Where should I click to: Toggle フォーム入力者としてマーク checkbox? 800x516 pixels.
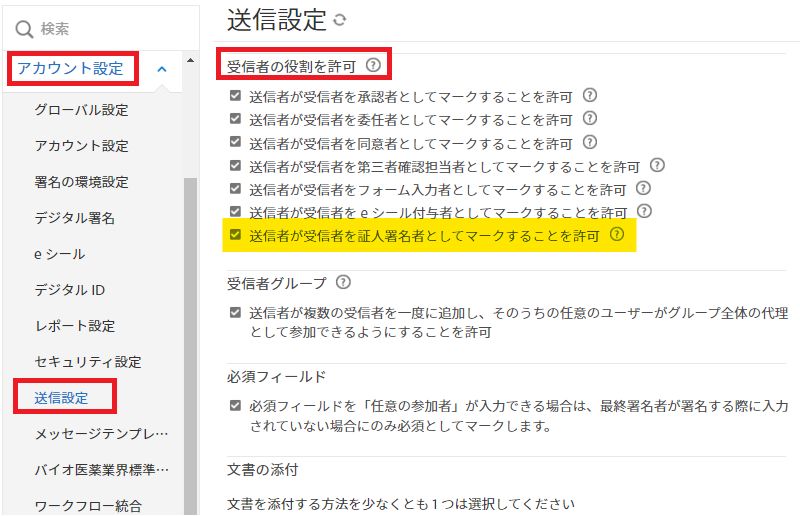pyautogui.click(x=235, y=188)
